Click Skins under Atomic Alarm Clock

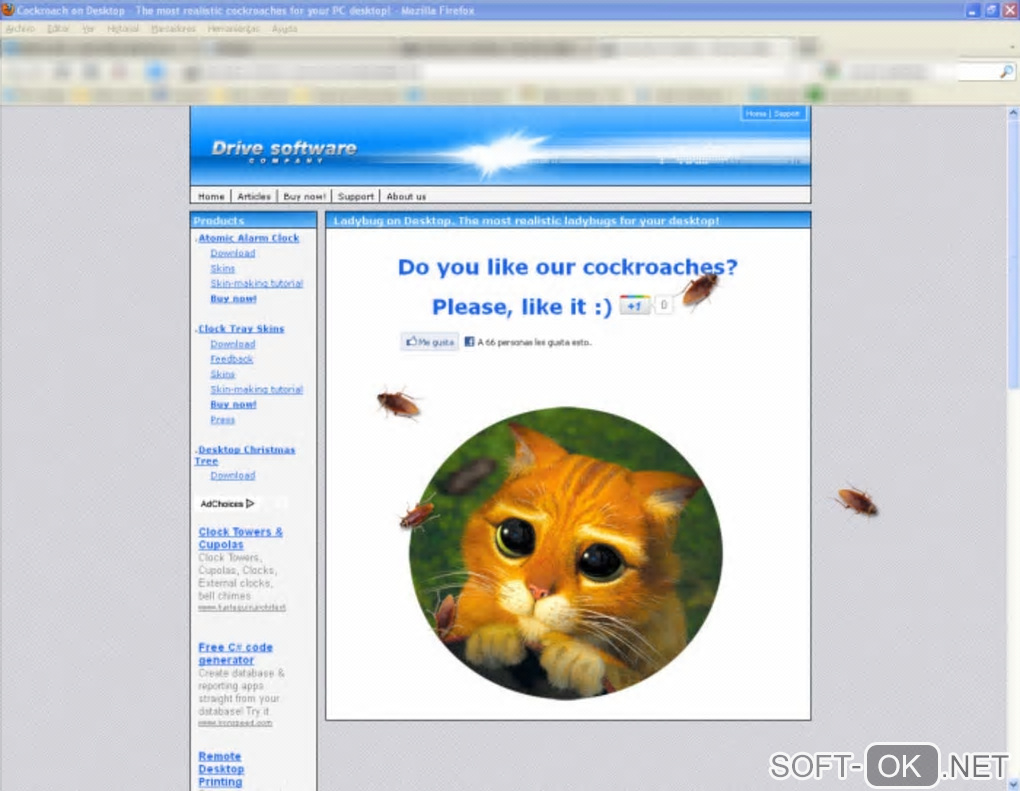pos(222,268)
